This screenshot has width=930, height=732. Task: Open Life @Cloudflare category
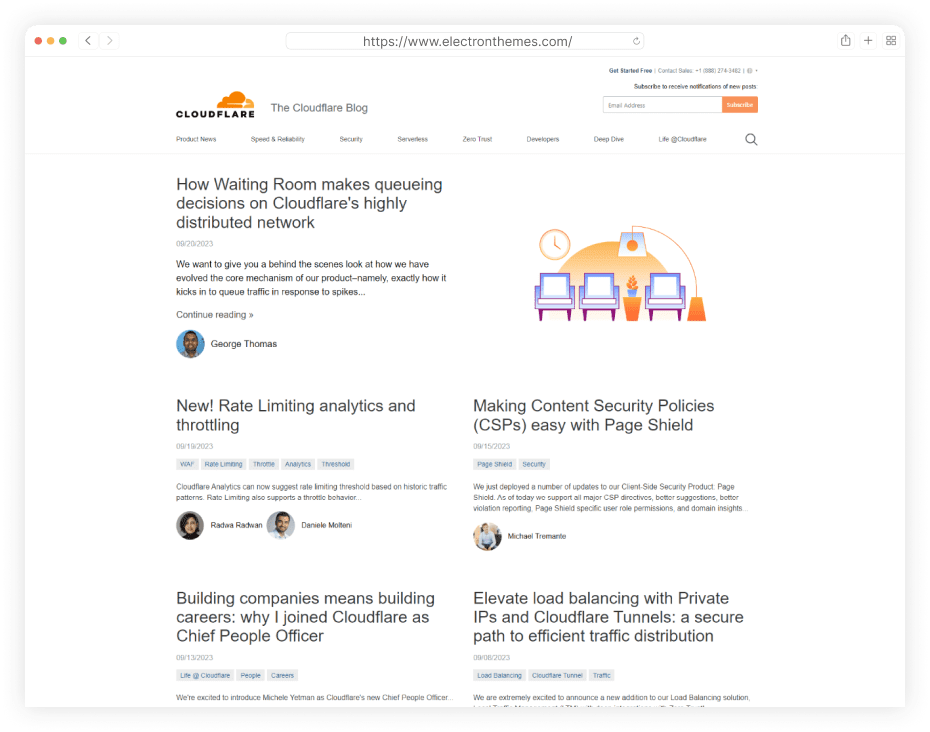coord(683,139)
